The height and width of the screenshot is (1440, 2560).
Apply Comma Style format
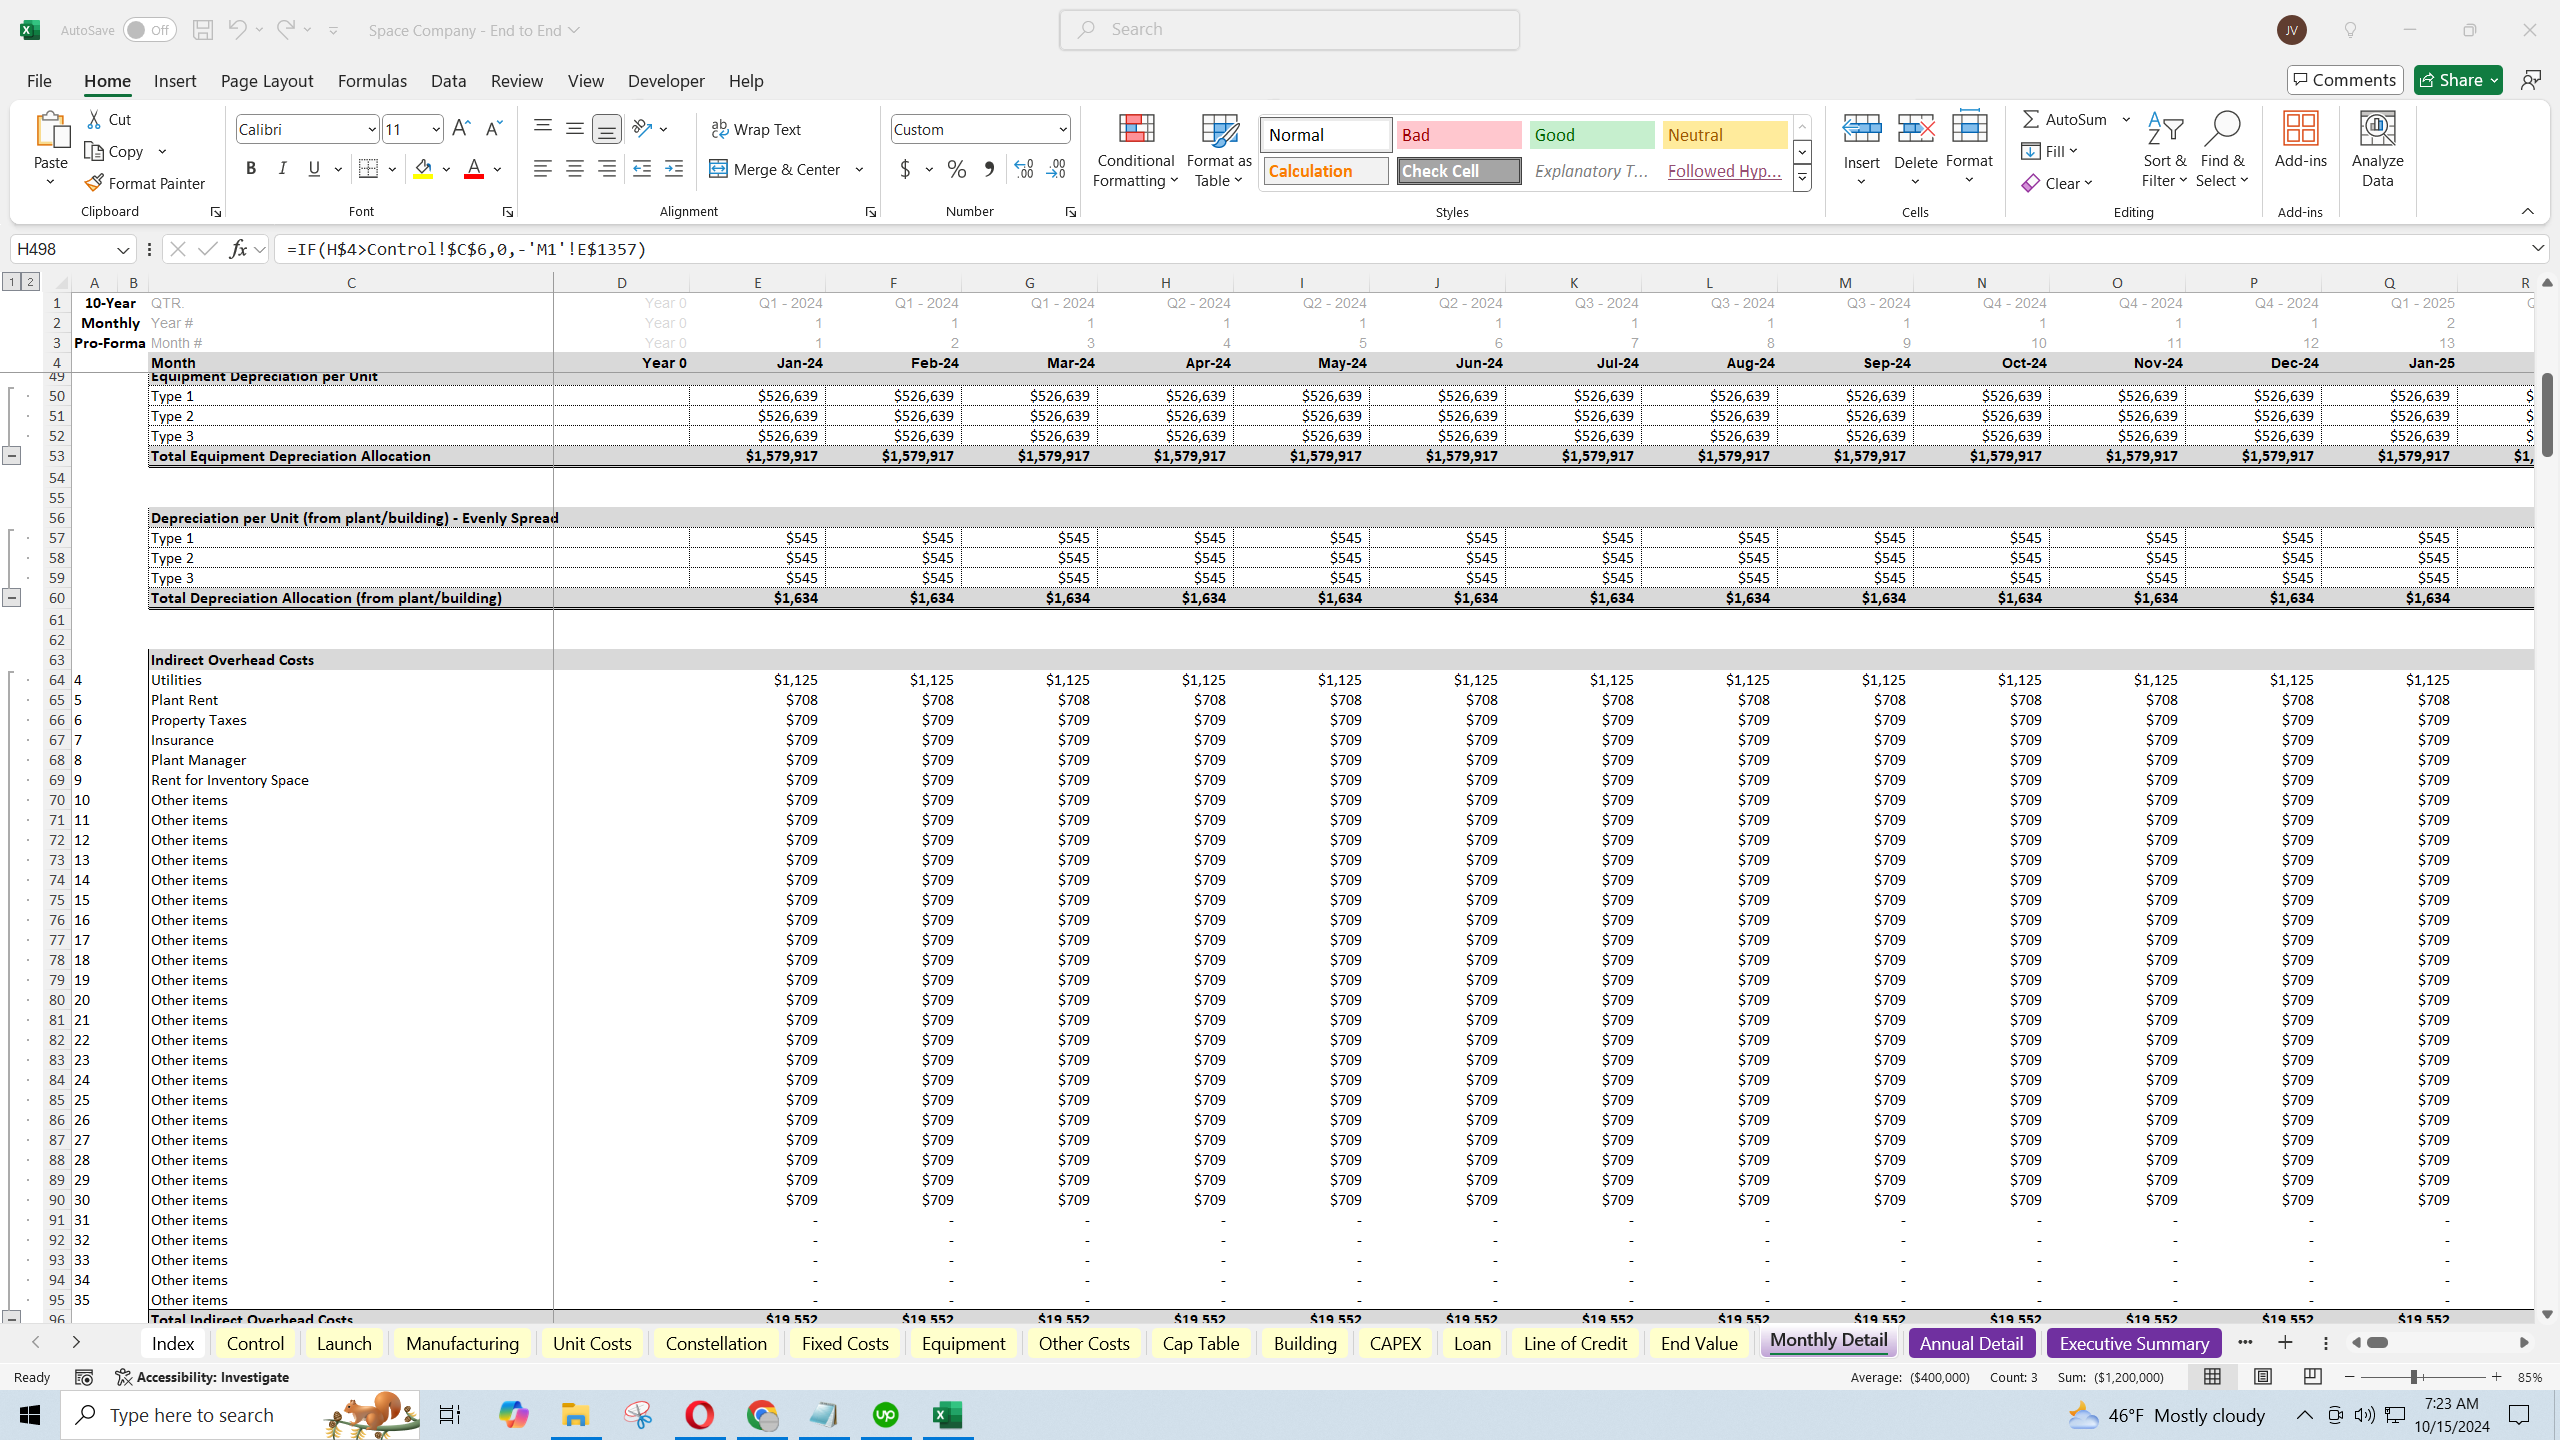point(989,169)
